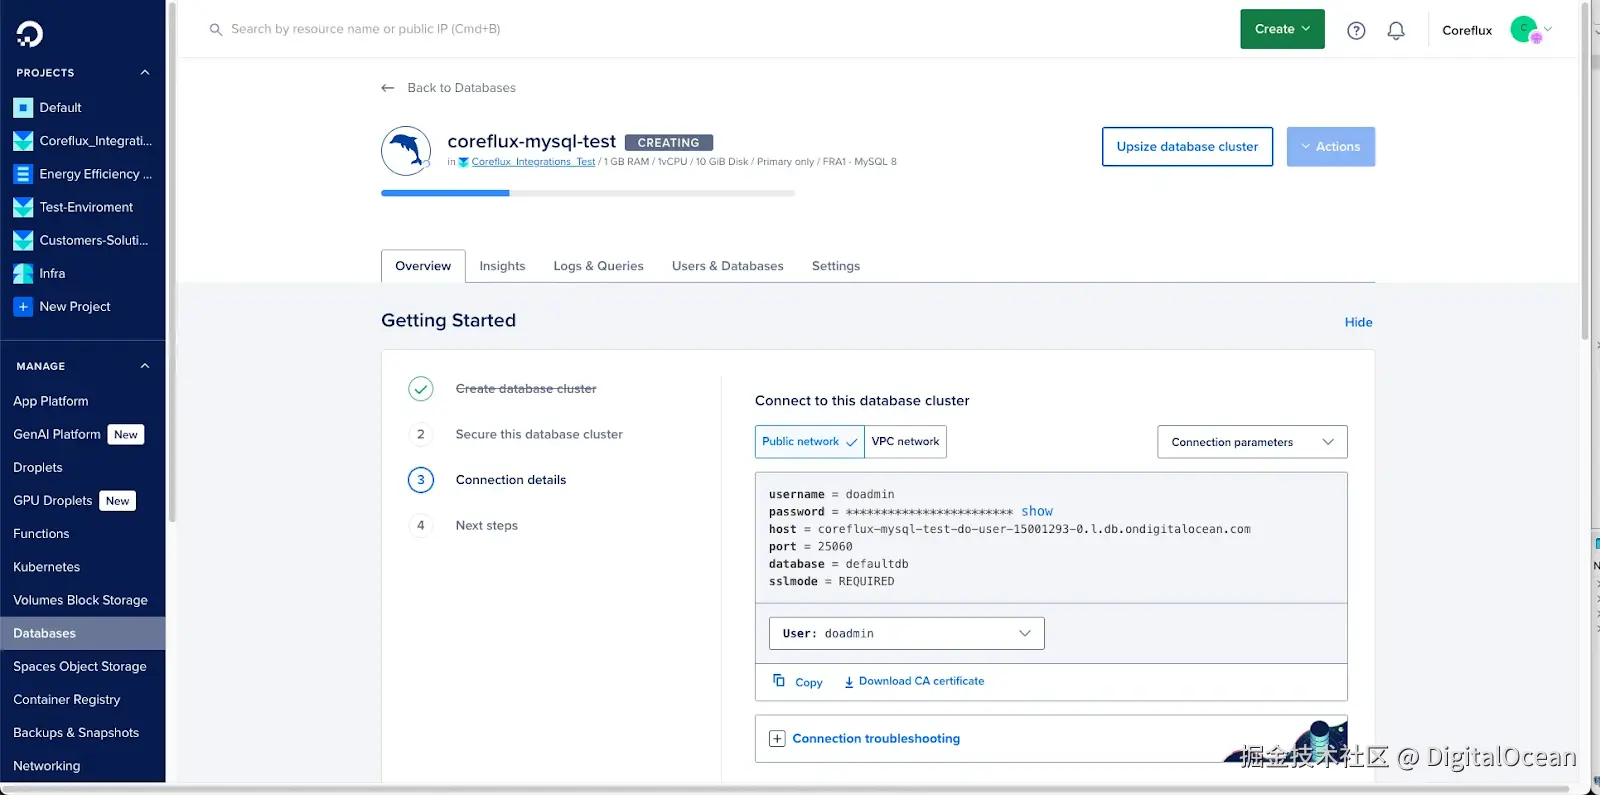Select Next steps item
The image size is (1600, 795).
point(487,525)
